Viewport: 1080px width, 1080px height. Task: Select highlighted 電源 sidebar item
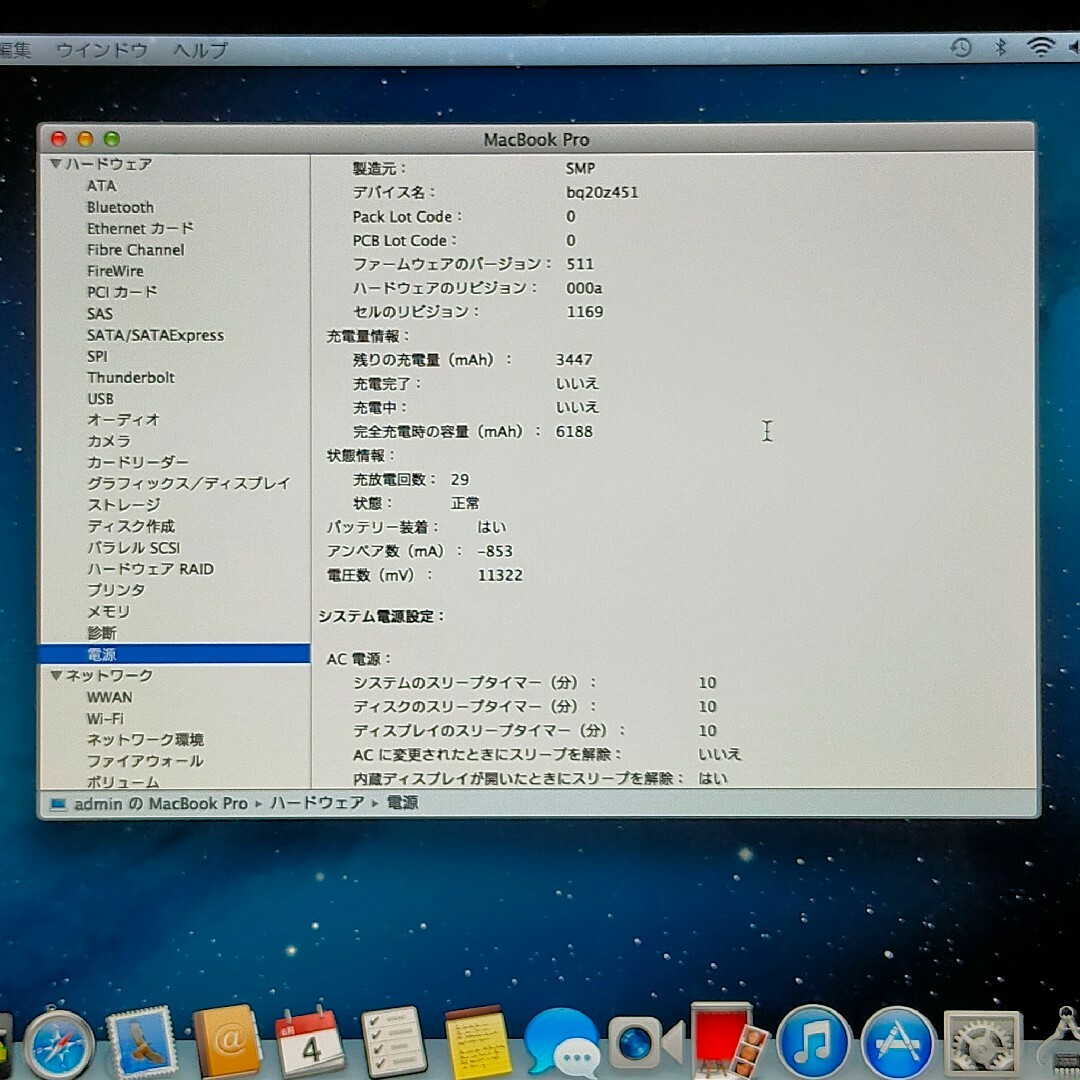pos(175,654)
